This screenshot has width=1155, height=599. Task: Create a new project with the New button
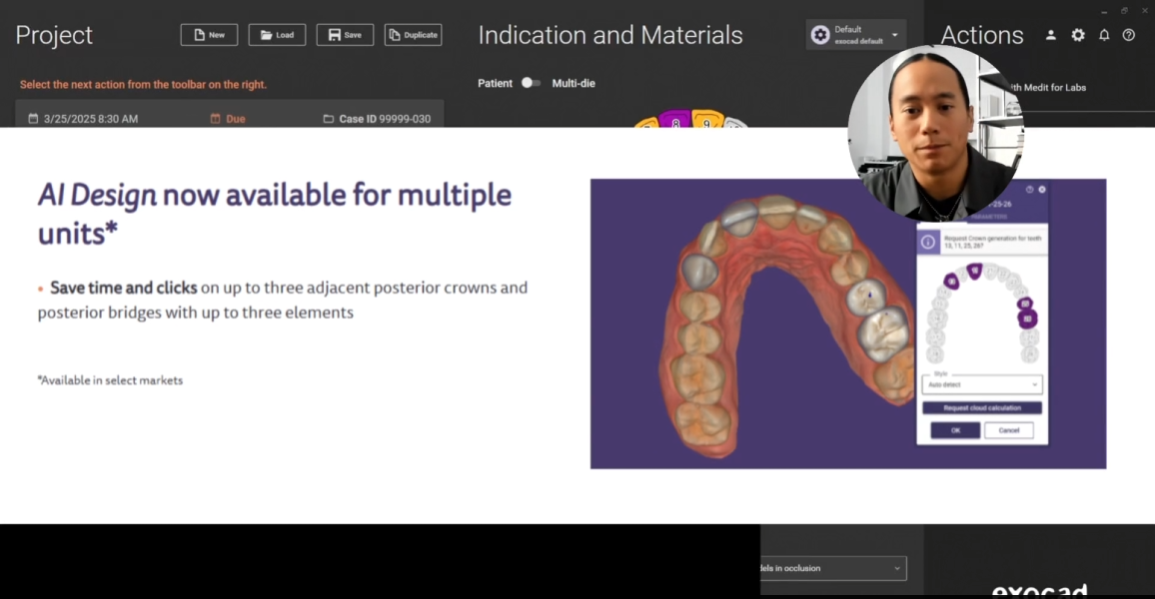pyautogui.click(x=209, y=35)
